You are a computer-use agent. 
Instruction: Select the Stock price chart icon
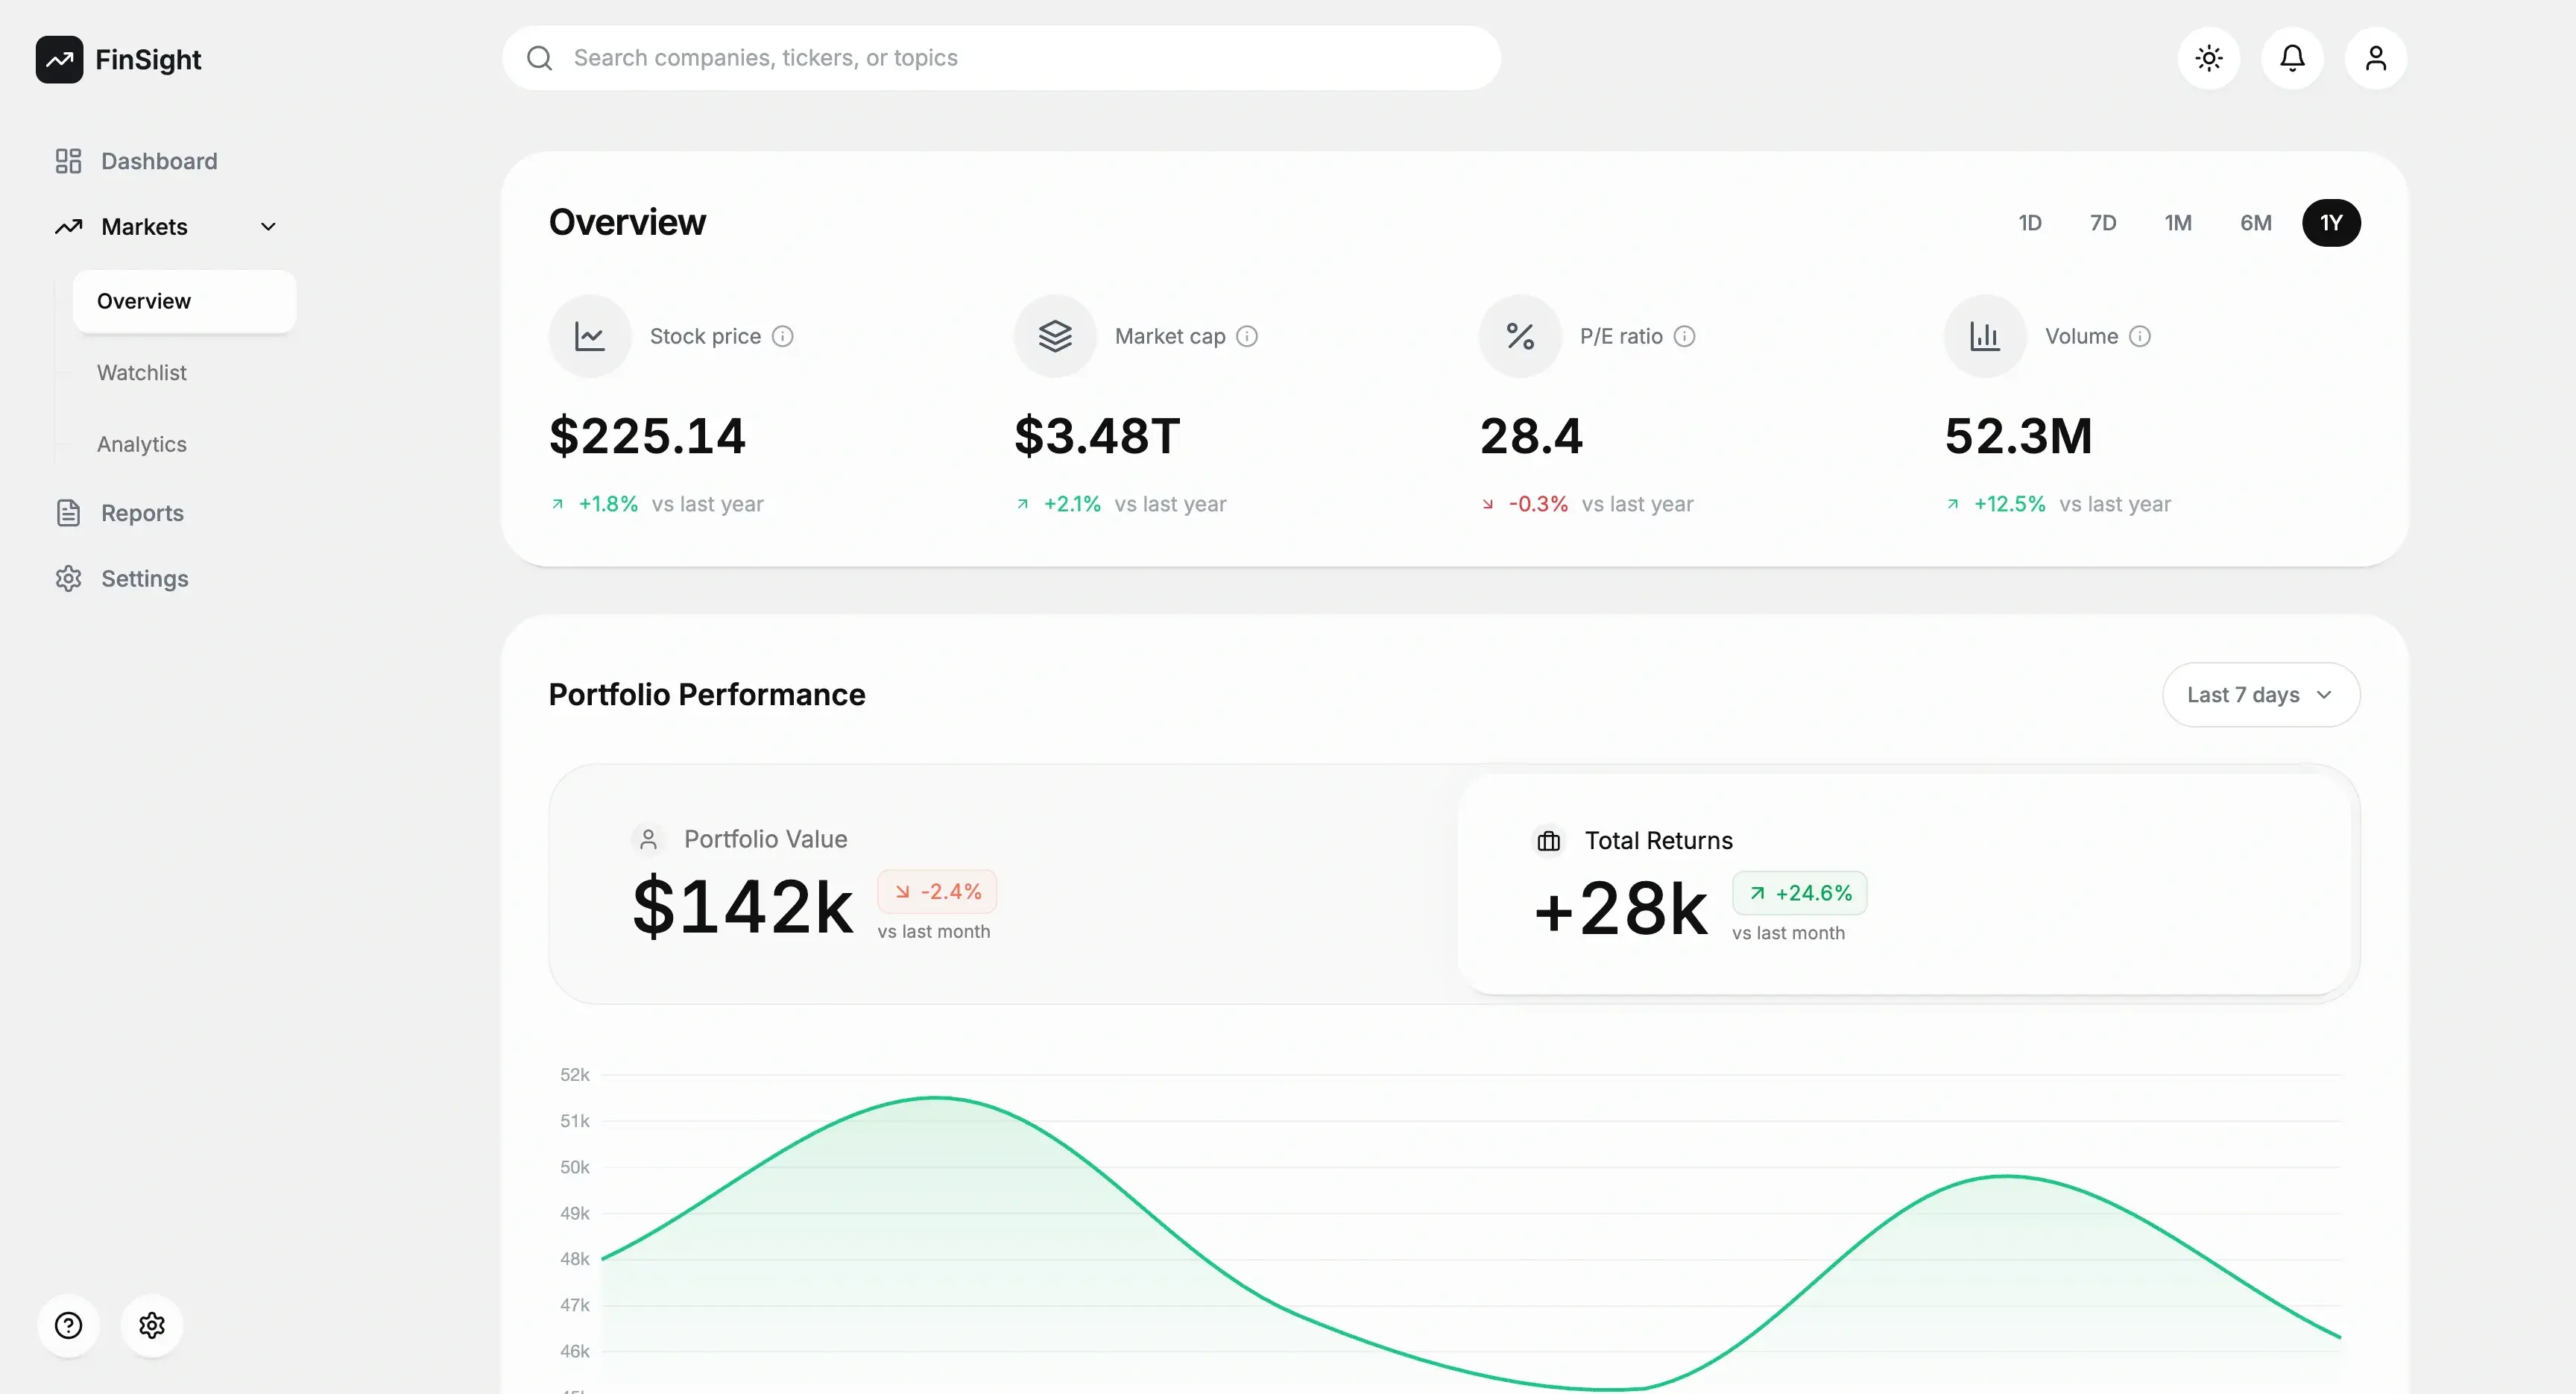(x=590, y=336)
